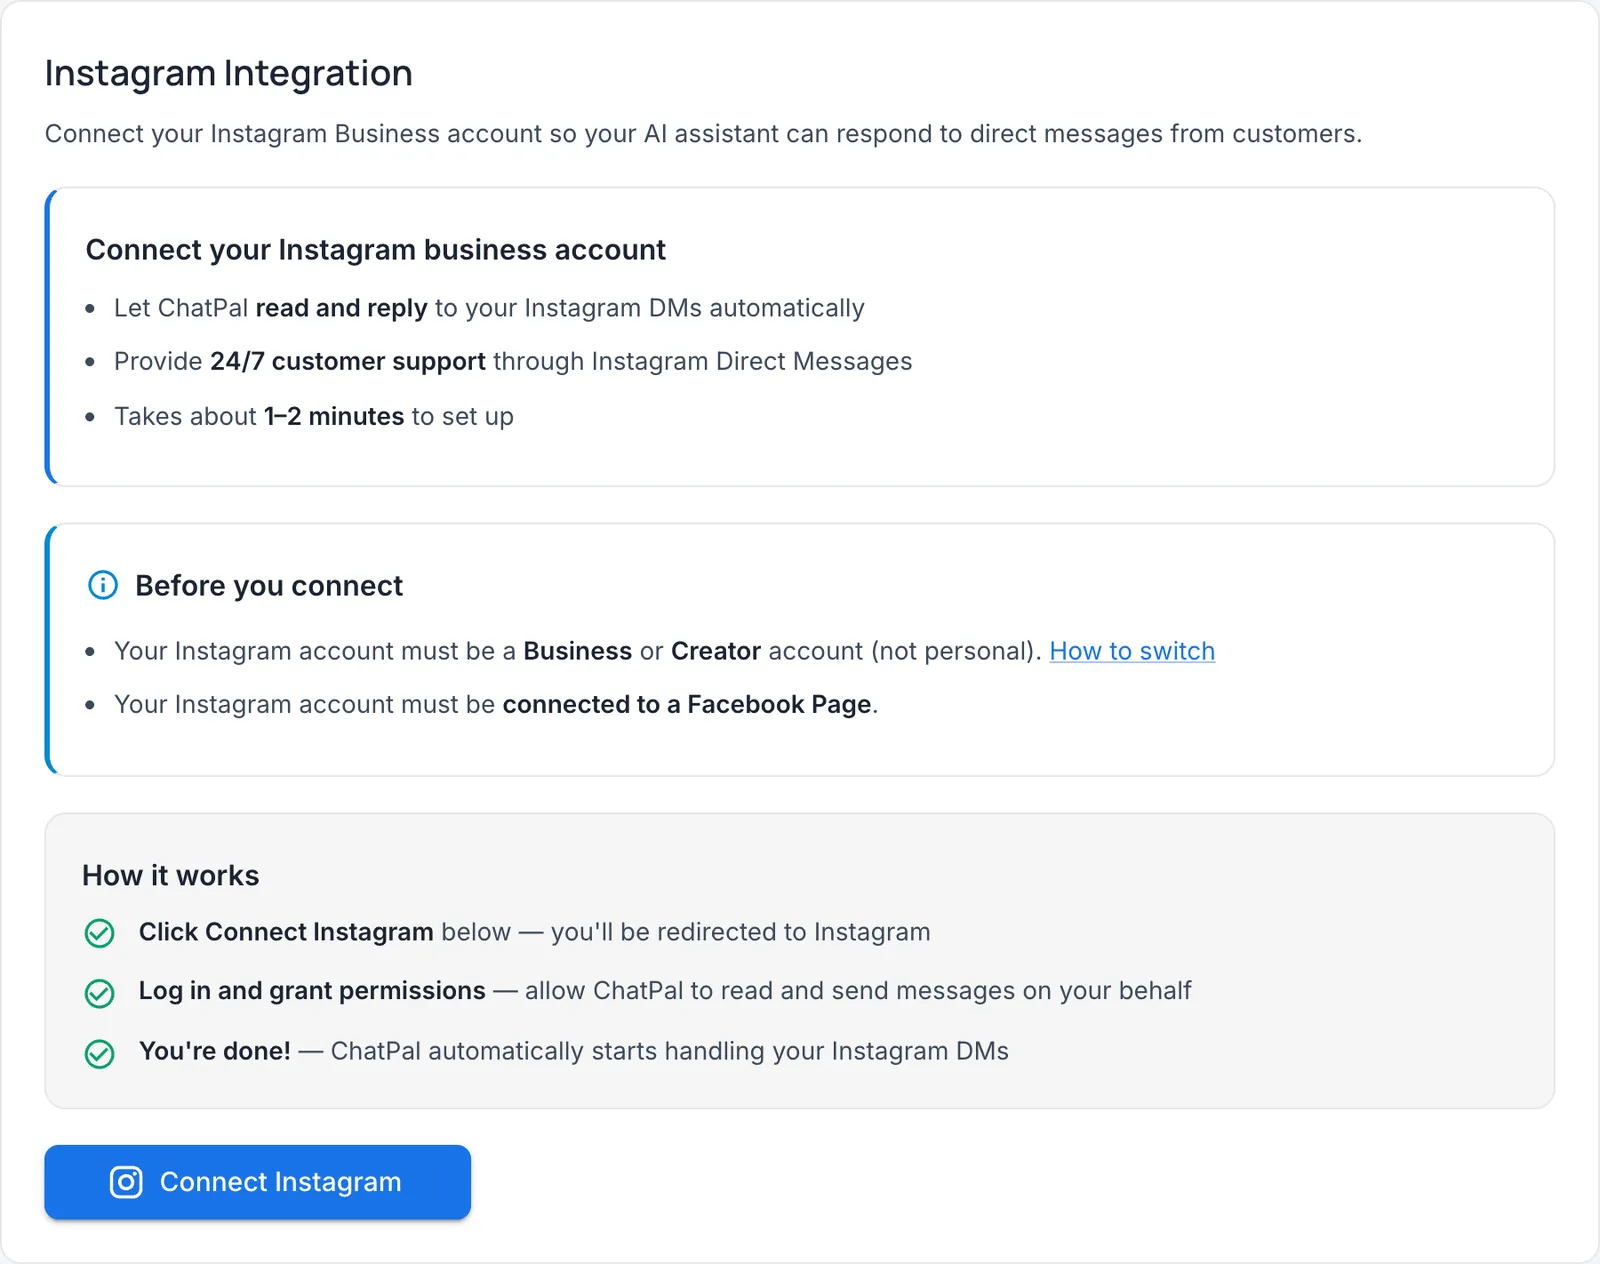1600x1264 pixels.
Task: Click the Takes about 1–2 minutes bullet
Action: [x=314, y=416]
